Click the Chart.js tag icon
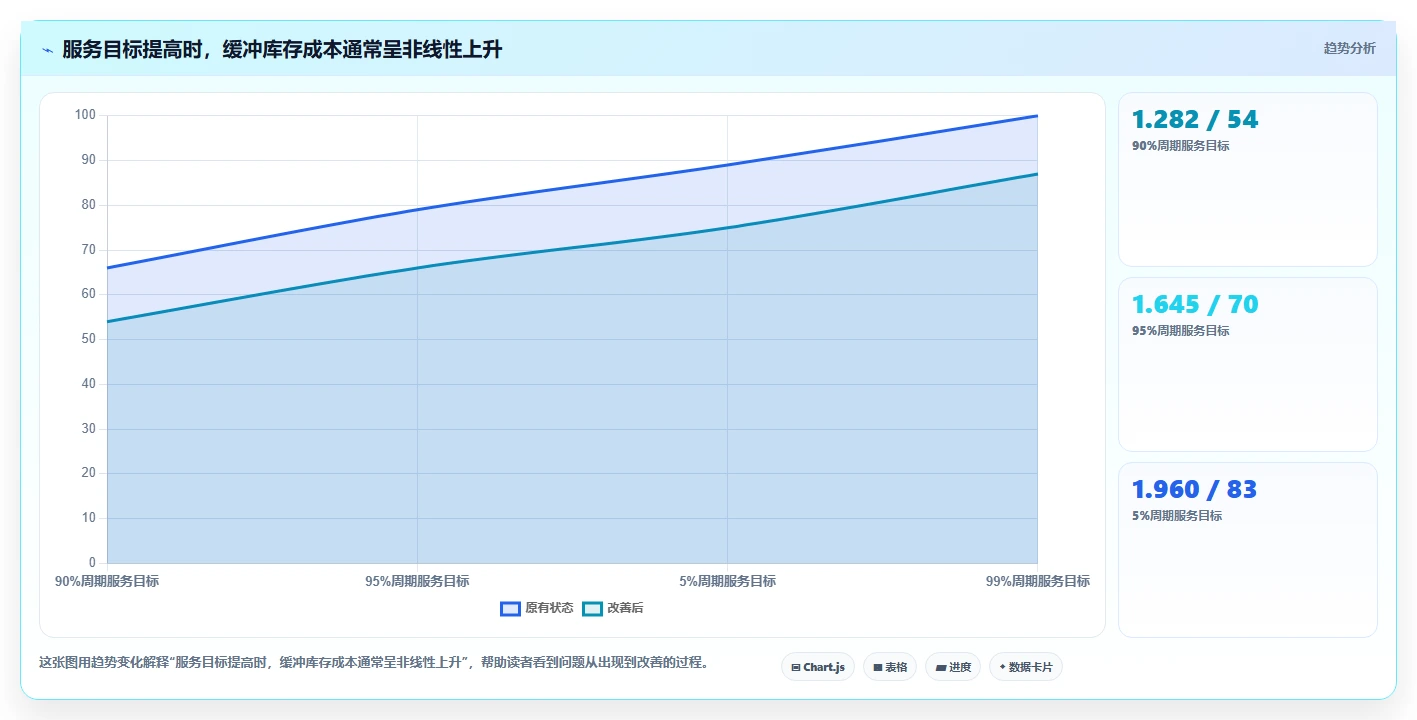 click(796, 667)
